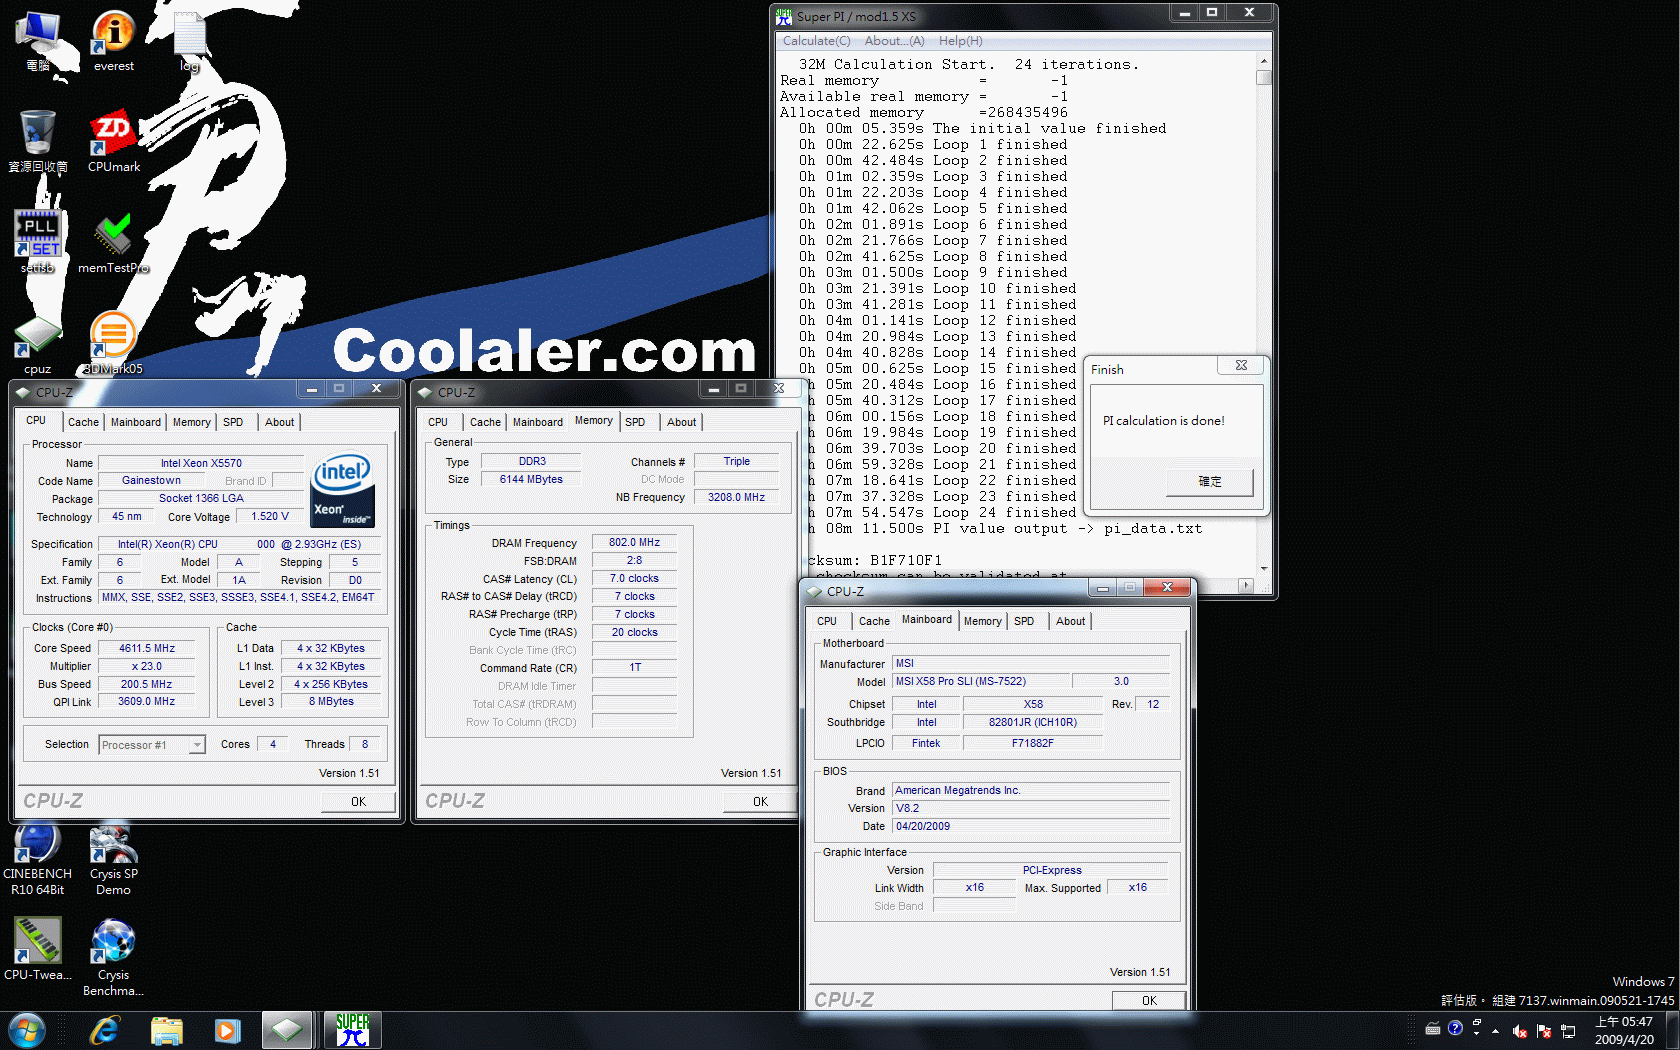Screen dimensions: 1680x1050
Task: Open Calculate(C) menu in Super PI
Action: 816,41
